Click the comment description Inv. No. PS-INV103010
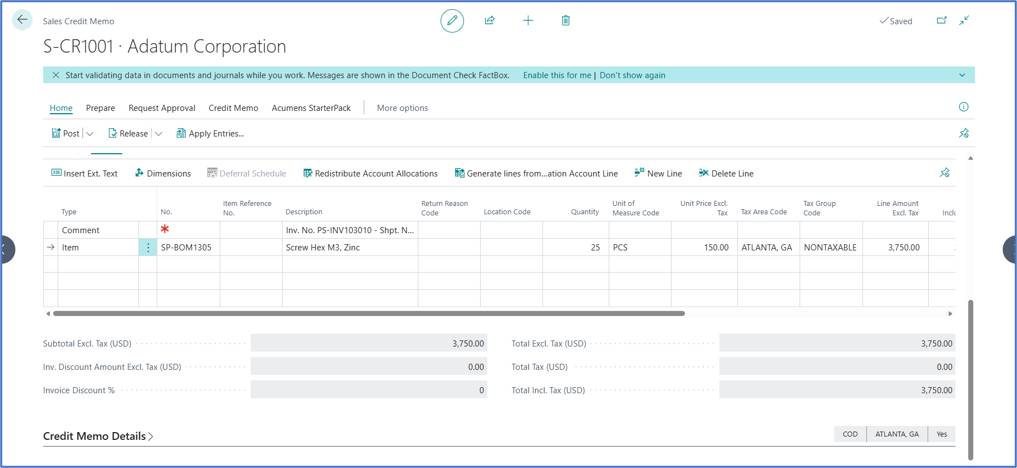This screenshot has width=1017, height=468. coord(350,230)
